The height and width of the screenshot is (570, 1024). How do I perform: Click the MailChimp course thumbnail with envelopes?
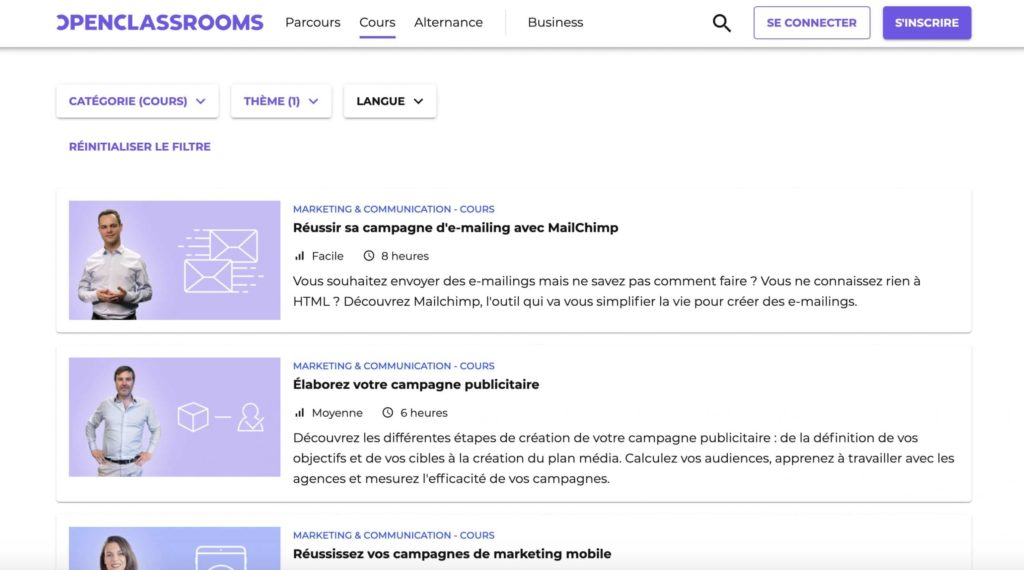pos(174,260)
